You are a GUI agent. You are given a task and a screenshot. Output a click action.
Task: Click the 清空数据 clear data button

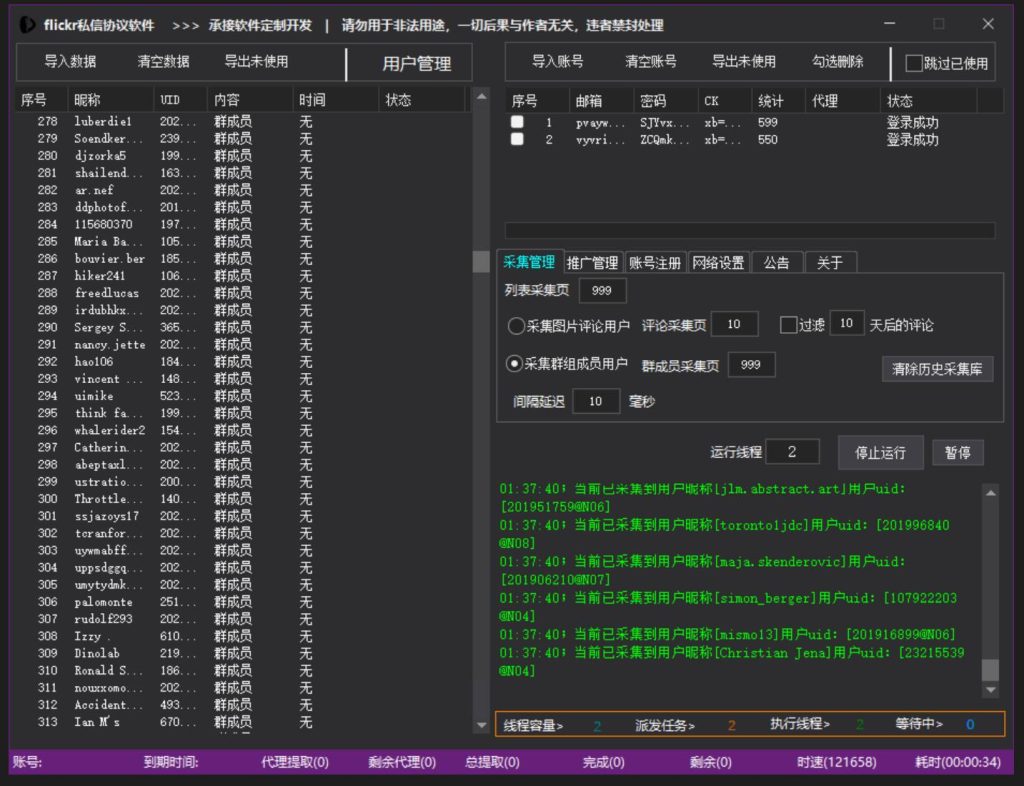coord(162,62)
